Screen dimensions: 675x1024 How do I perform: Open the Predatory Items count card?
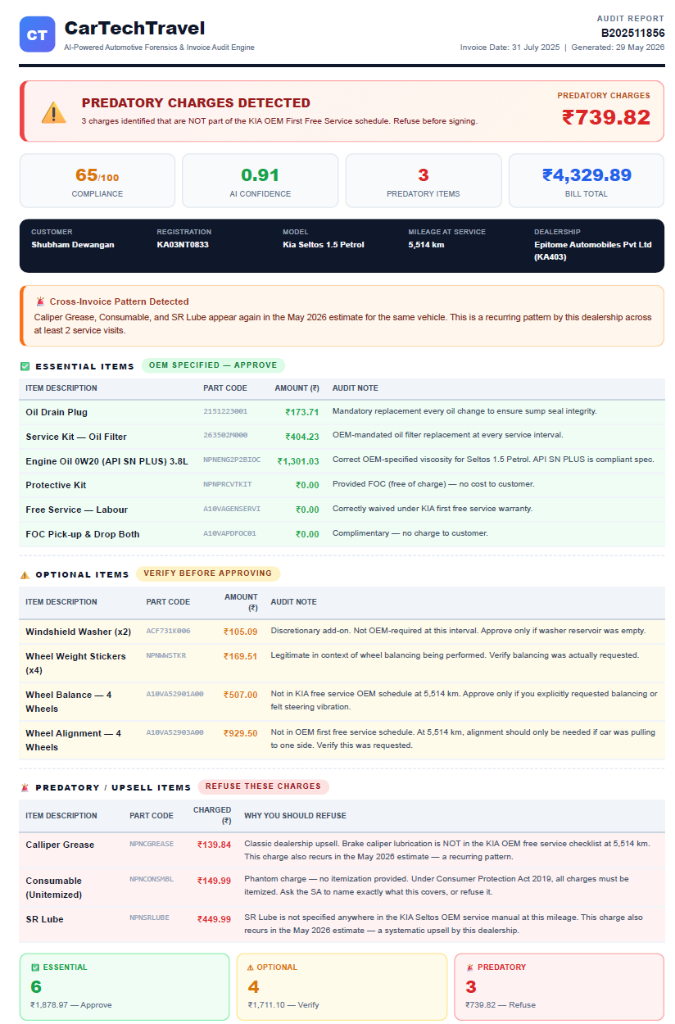click(x=423, y=181)
